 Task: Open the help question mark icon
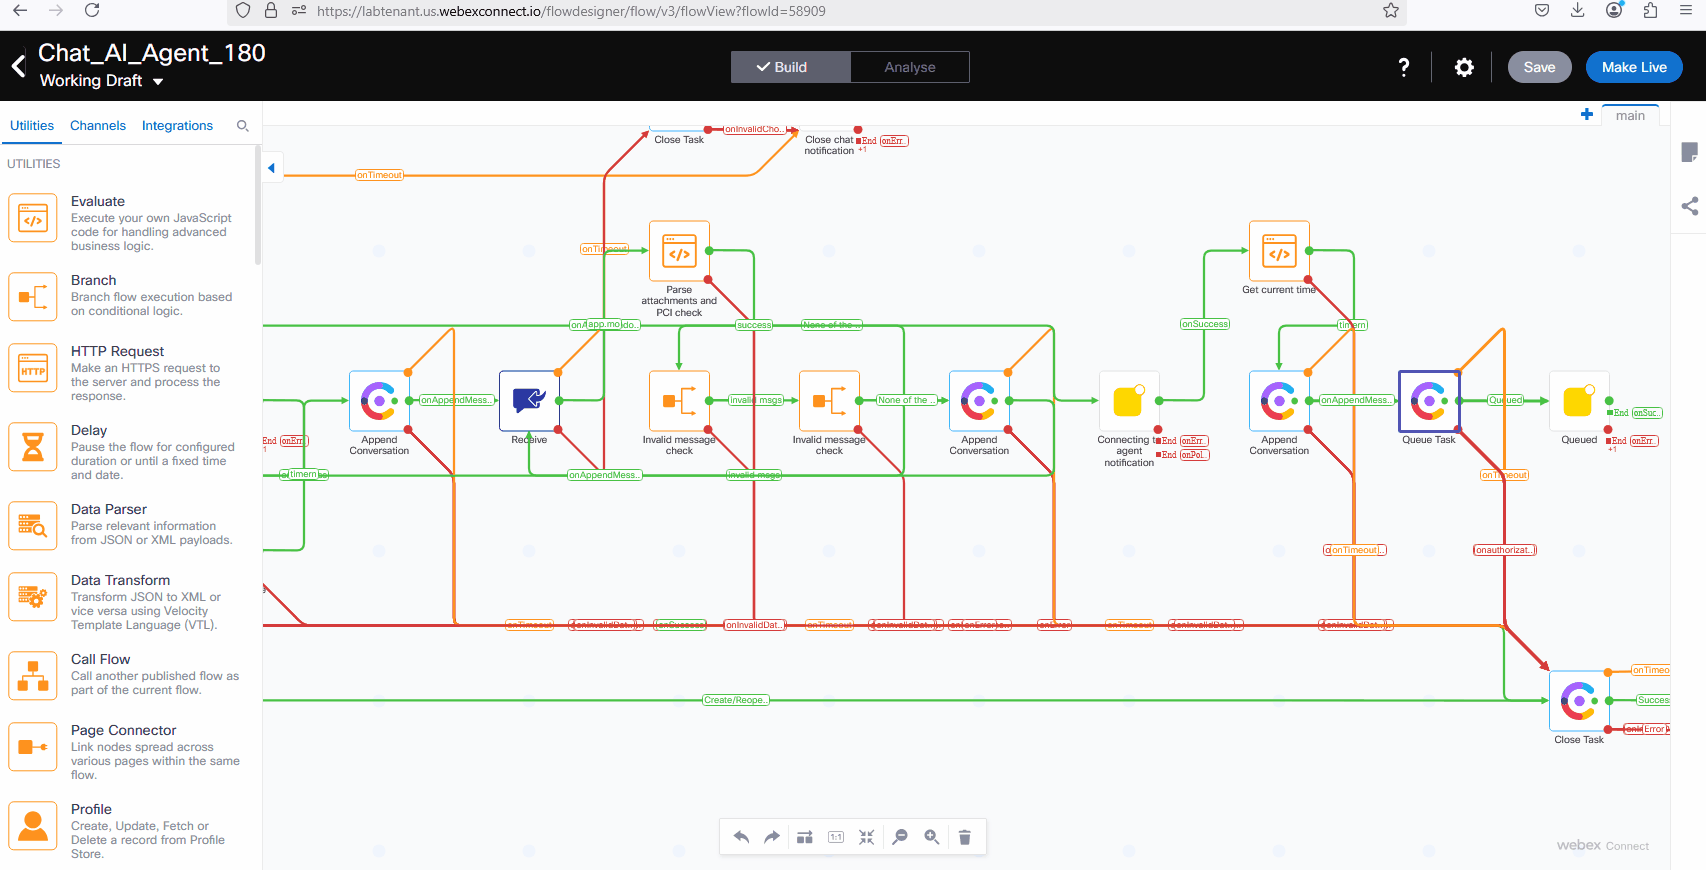(x=1404, y=67)
